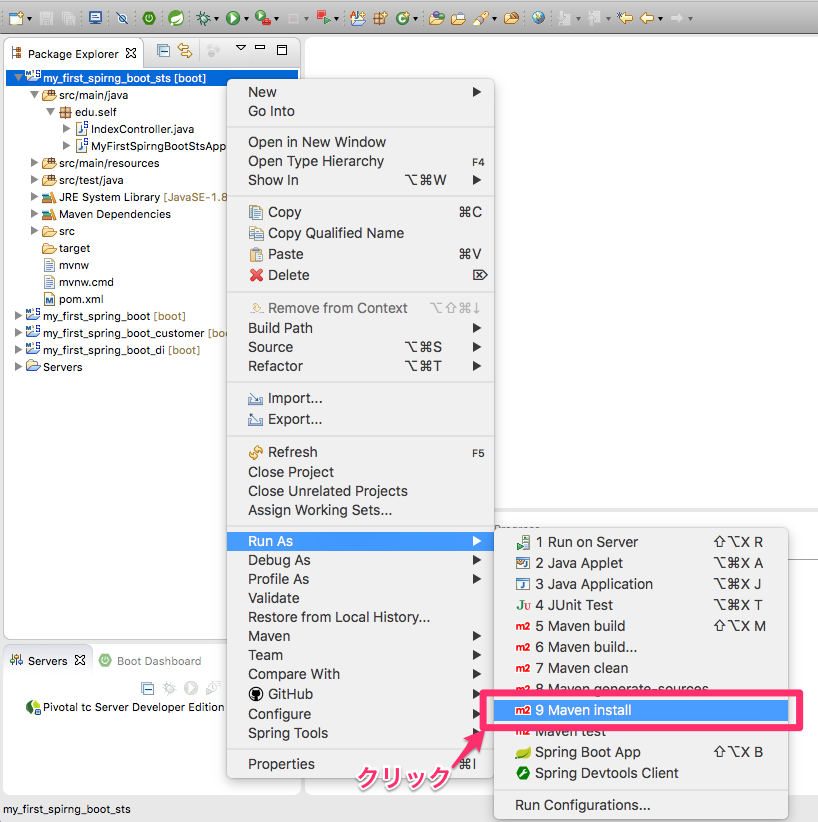Screen dimensions: 818x822
Task: Close the Servers view tab
Action: [80, 660]
